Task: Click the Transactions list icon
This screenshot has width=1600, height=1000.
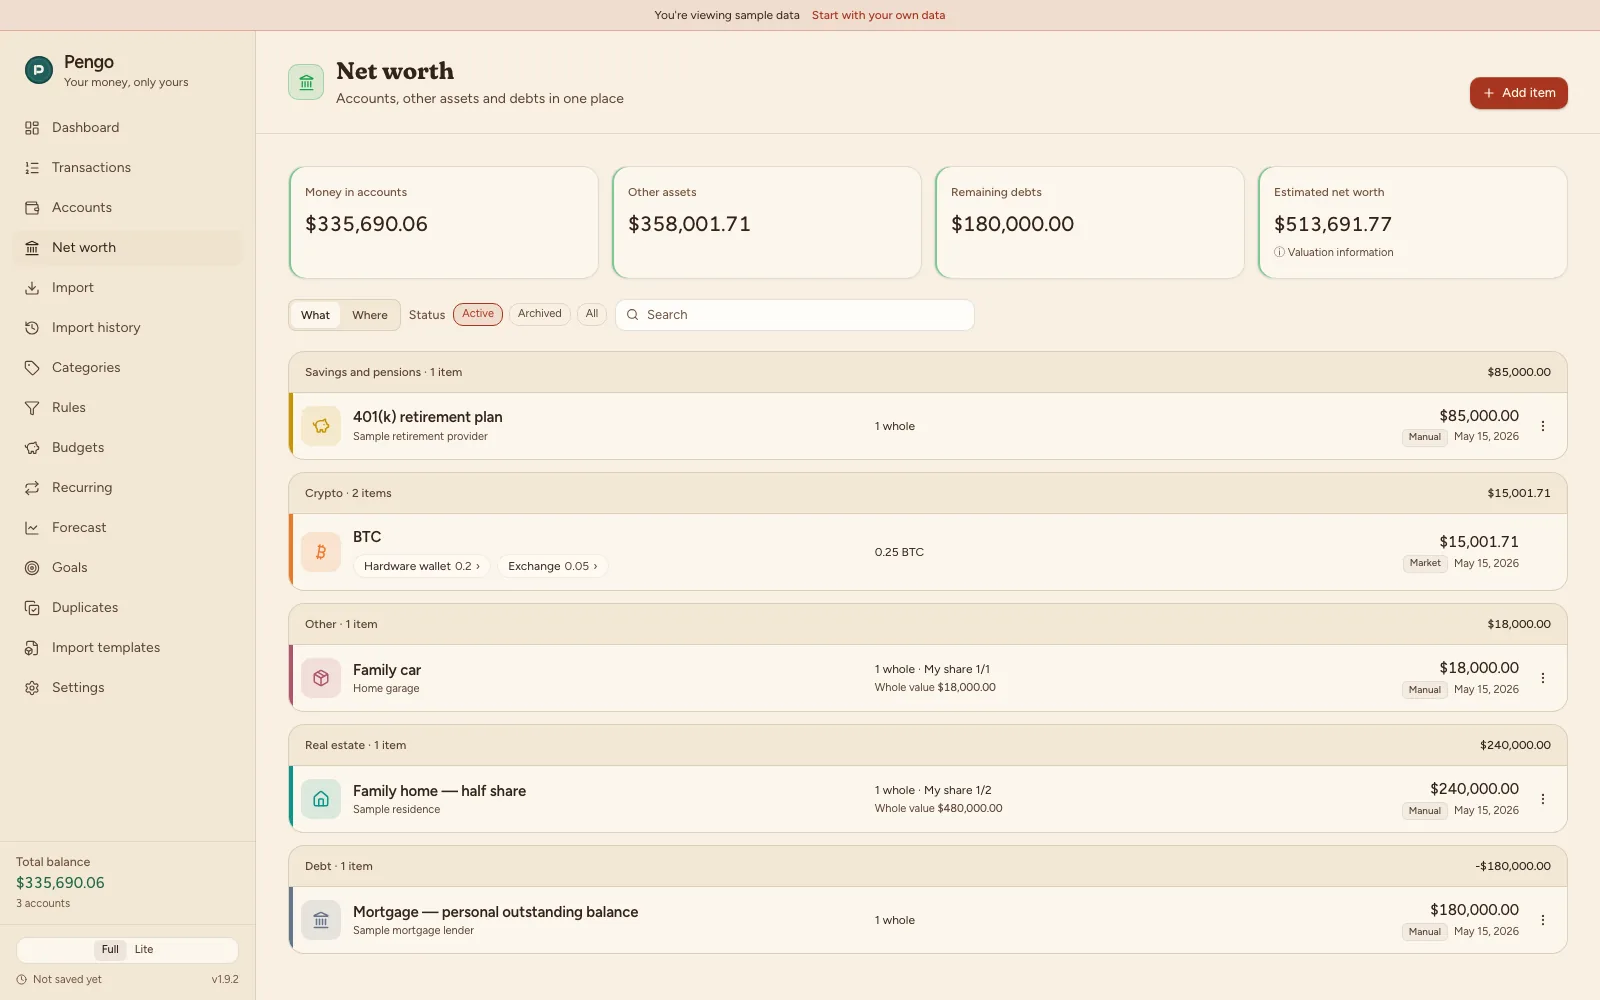Action: click(x=32, y=168)
